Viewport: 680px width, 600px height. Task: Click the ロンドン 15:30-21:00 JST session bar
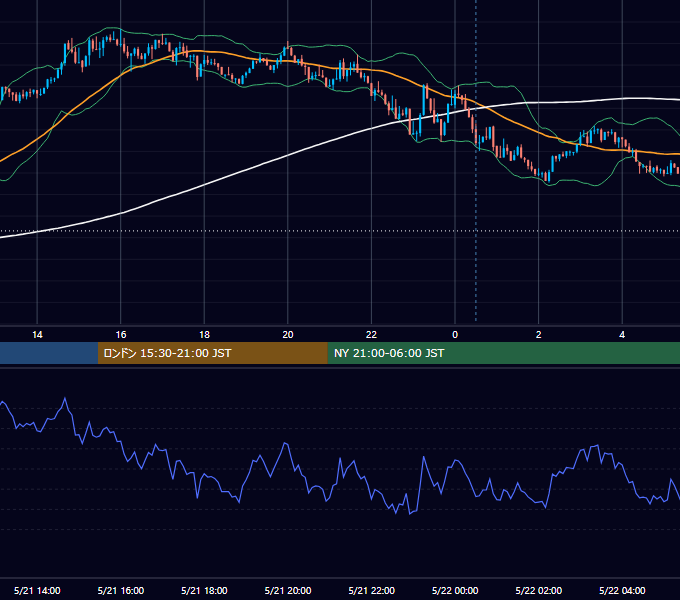(212, 353)
